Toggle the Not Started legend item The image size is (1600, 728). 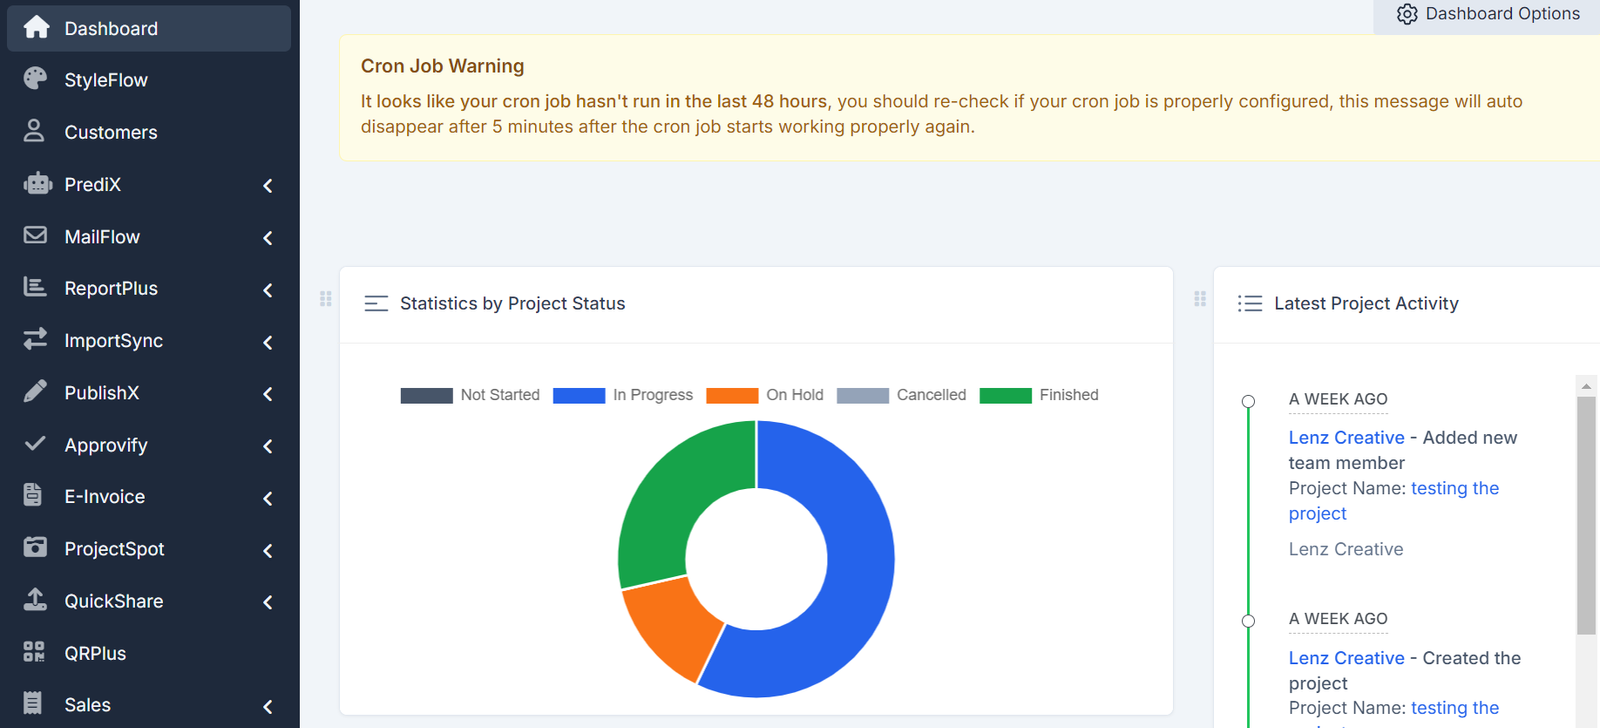pos(470,395)
